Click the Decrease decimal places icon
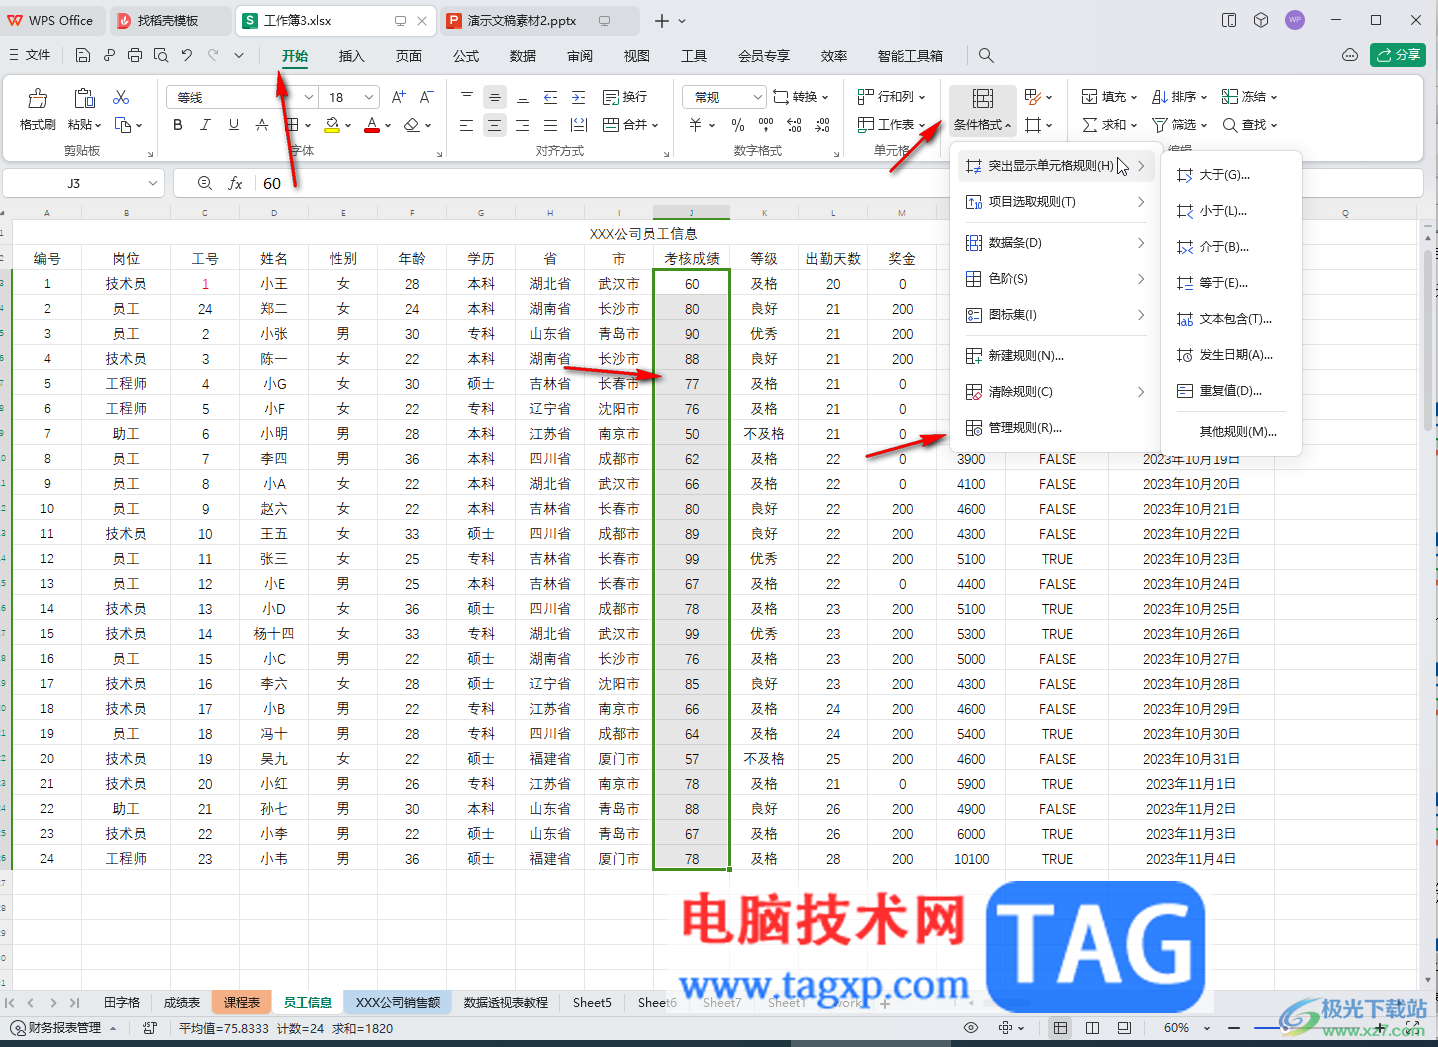 tap(822, 125)
